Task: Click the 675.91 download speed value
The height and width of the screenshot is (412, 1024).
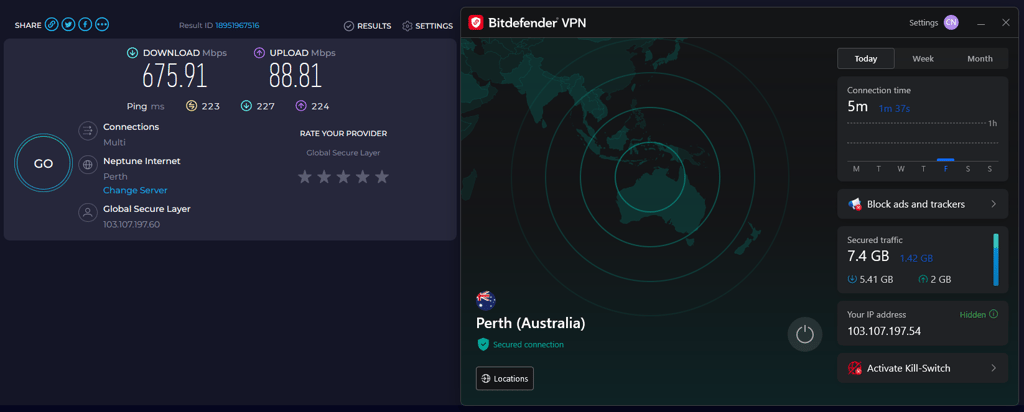Action: [175, 76]
